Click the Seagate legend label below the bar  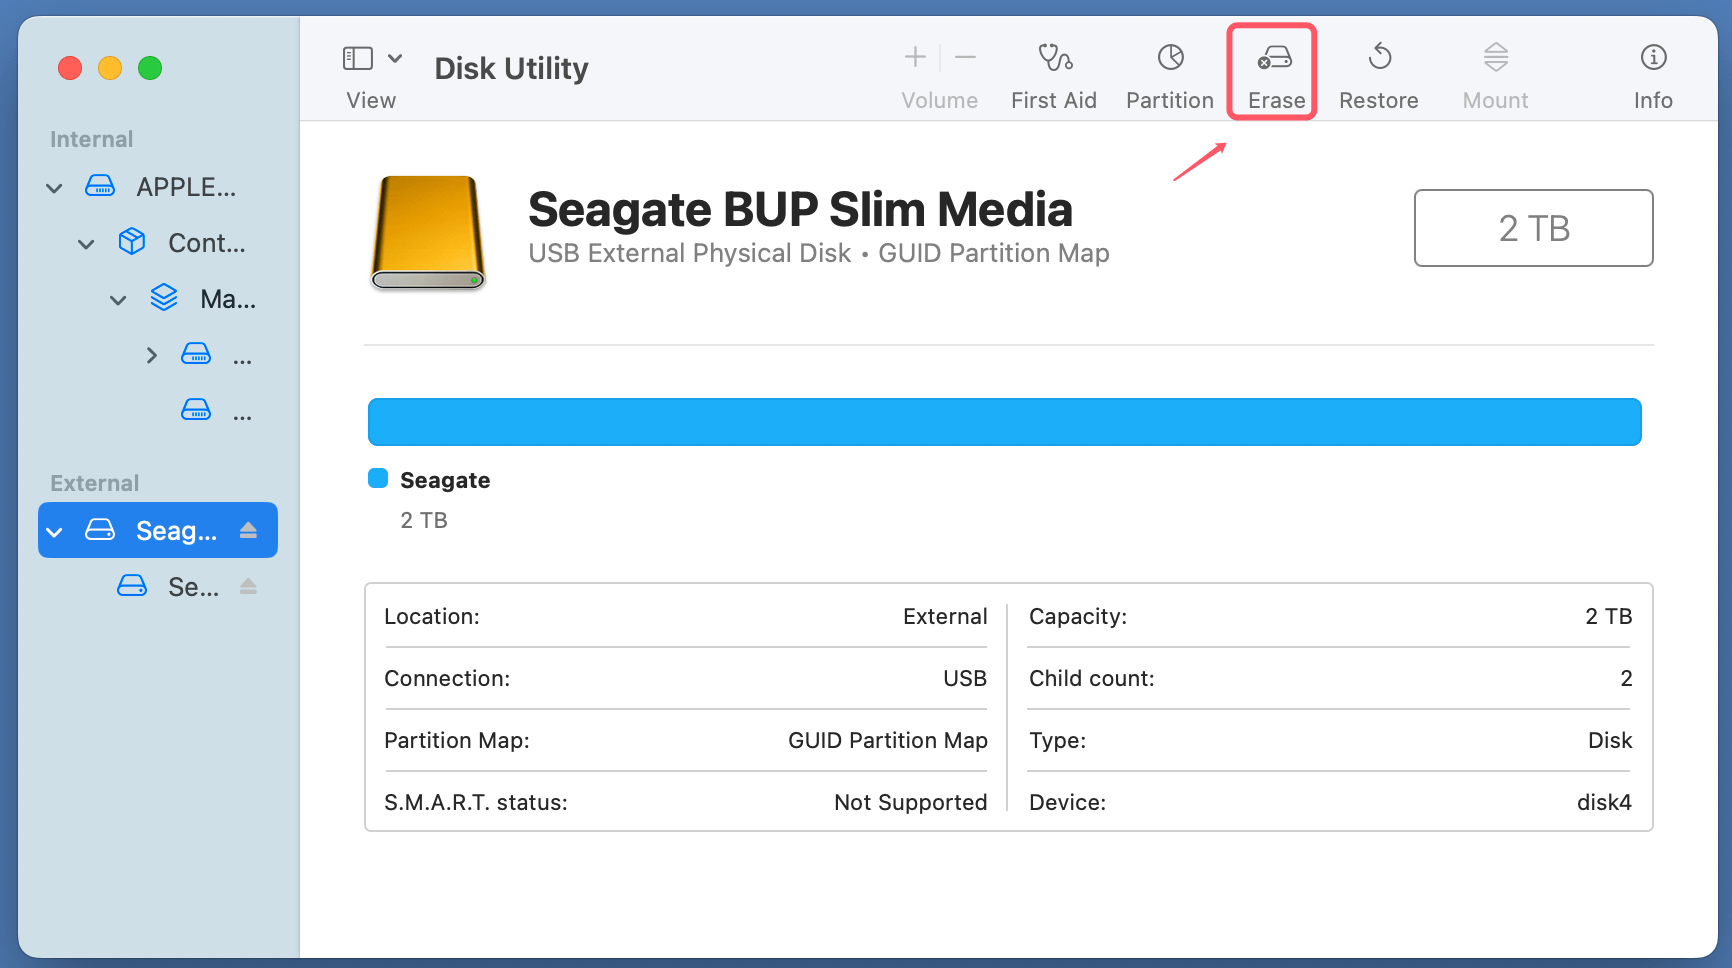click(445, 480)
